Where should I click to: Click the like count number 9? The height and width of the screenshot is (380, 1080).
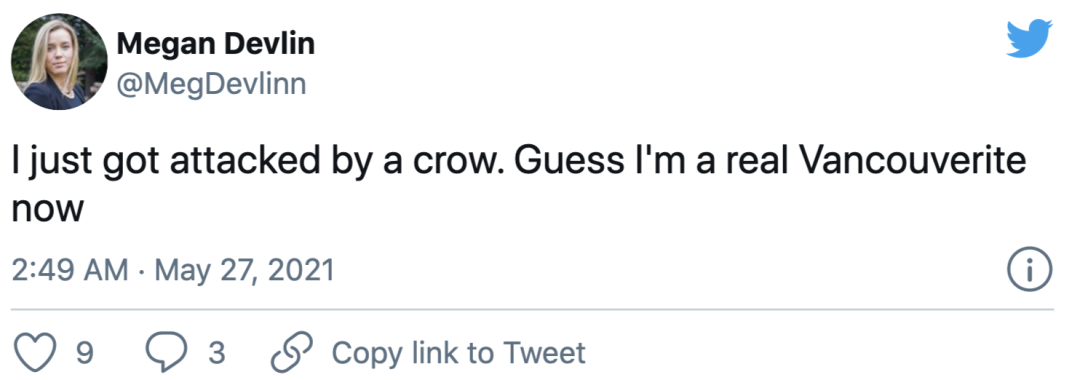click(85, 353)
